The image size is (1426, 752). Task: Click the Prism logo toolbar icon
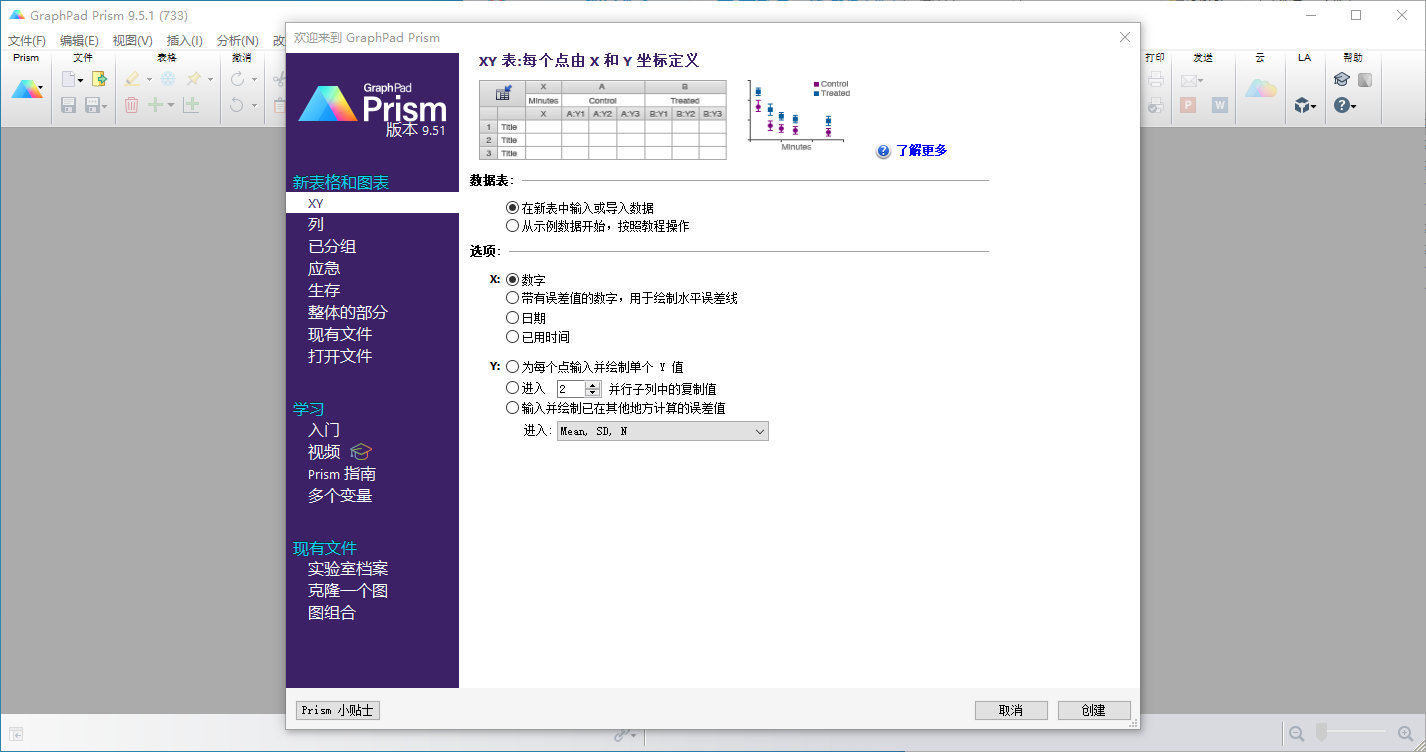click(x=25, y=88)
